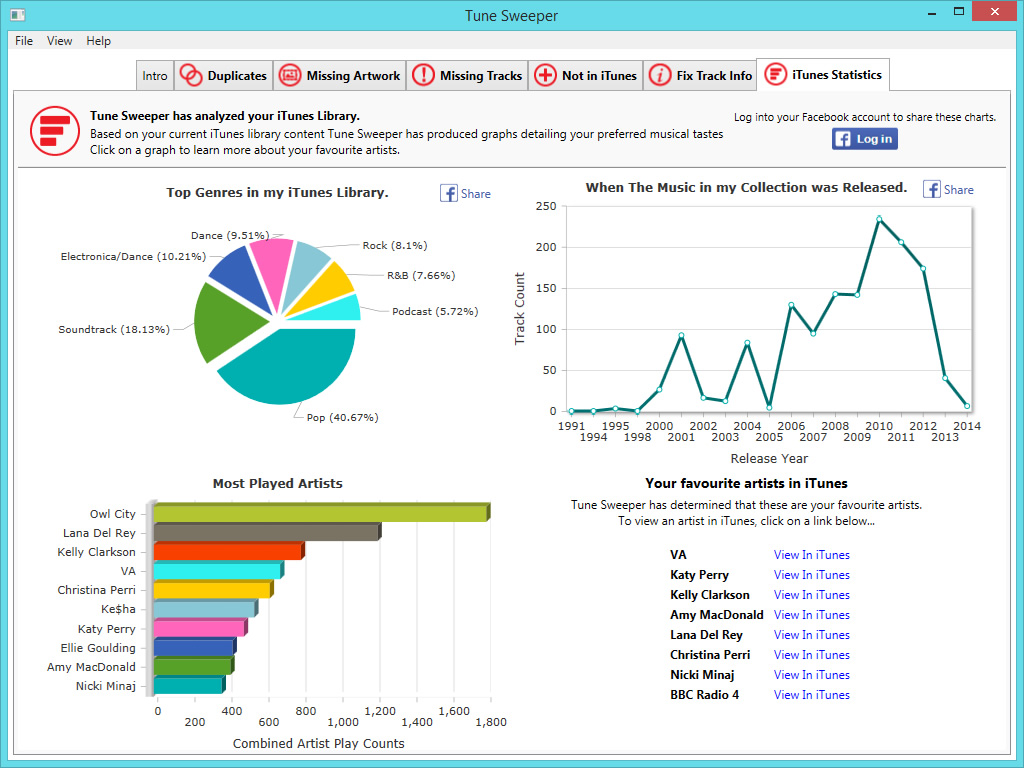This screenshot has width=1024, height=768.
Task: Click the Owl City bar in Most Played Artists
Action: [x=320, y=513]
